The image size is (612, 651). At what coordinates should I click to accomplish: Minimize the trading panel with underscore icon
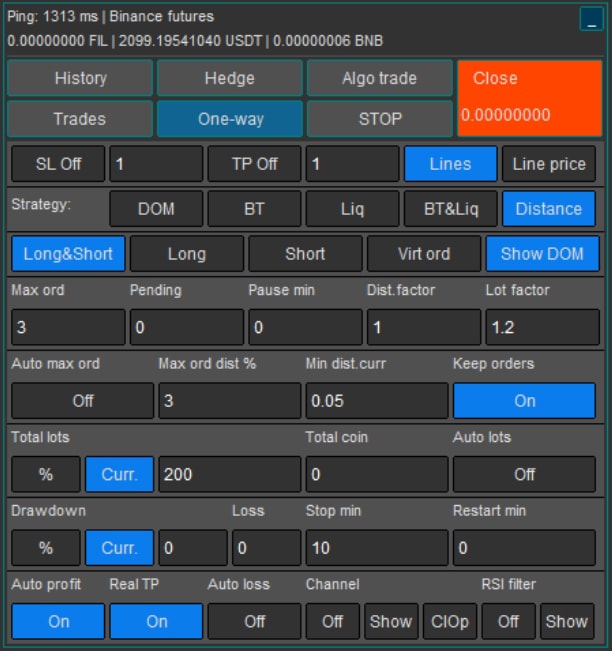pyautogui.click(x=590, y=19)
